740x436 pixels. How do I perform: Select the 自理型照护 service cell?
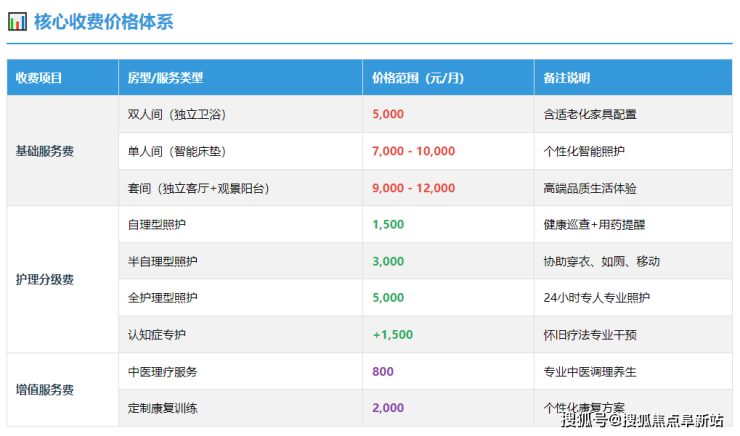pos(157,224)
